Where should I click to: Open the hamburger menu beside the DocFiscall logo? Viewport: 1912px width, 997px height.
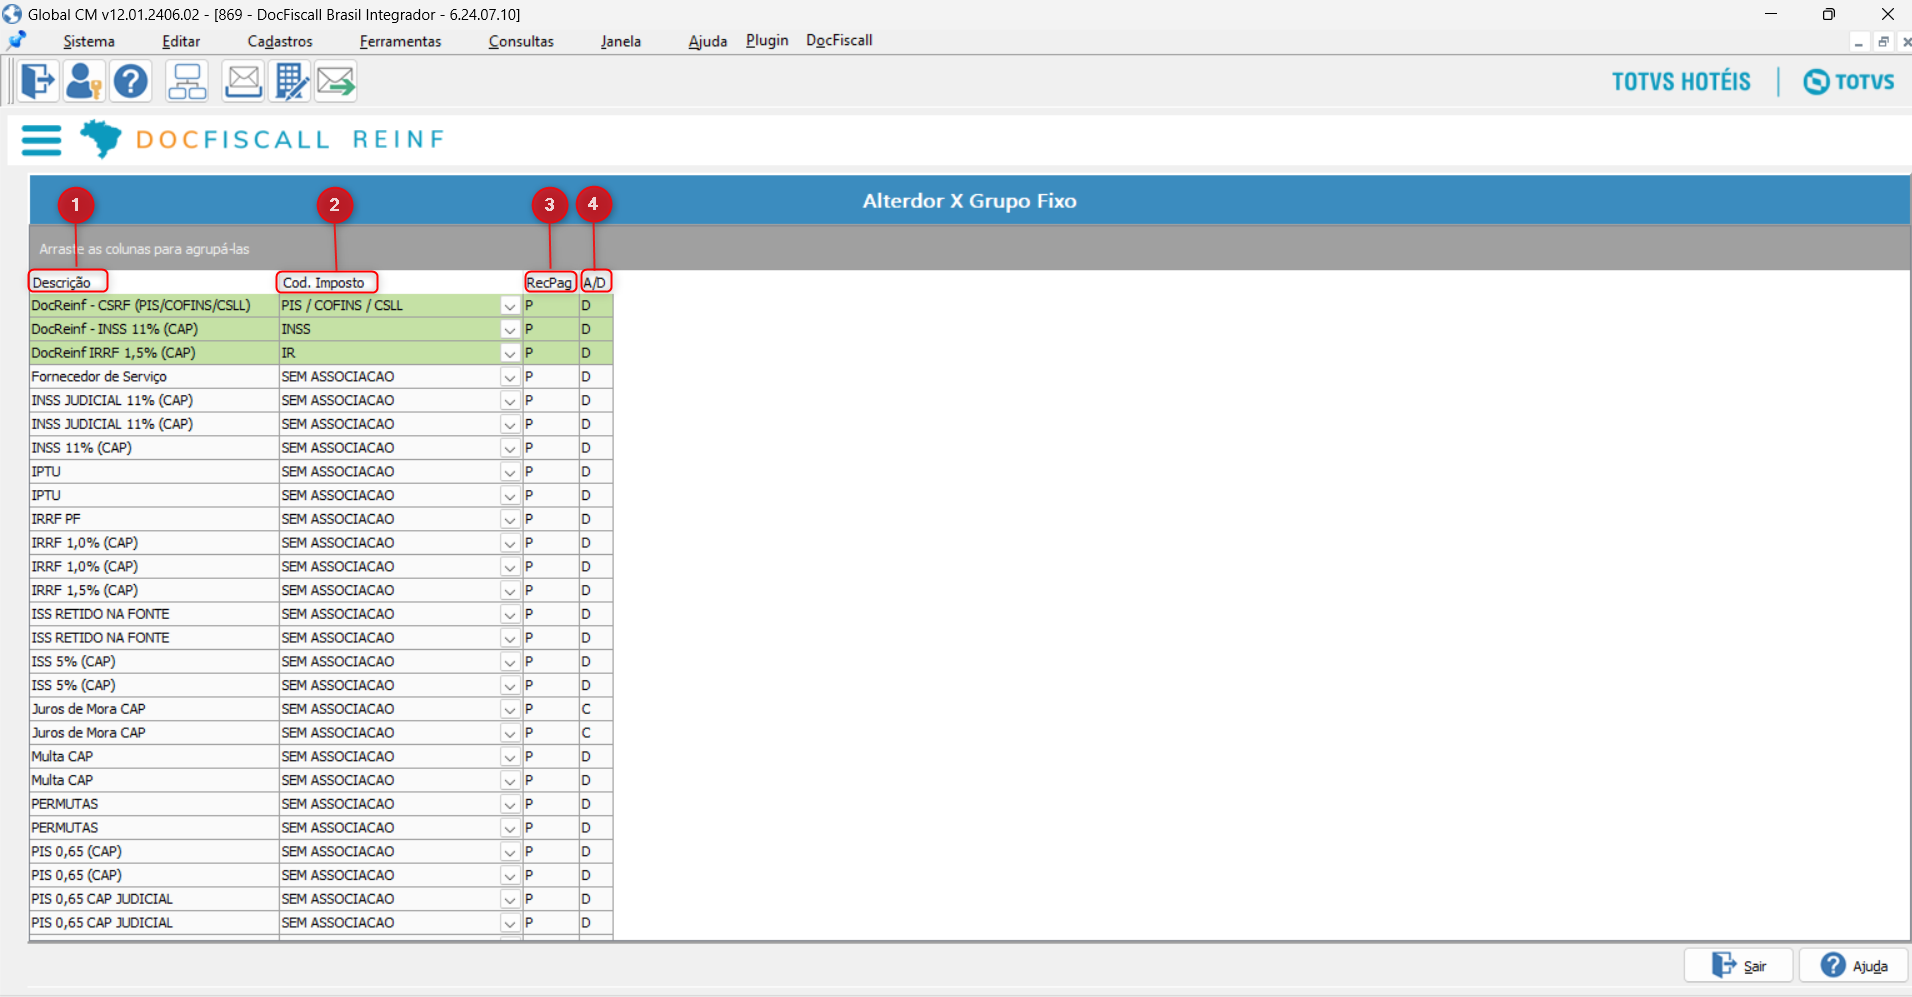(41, 140)
